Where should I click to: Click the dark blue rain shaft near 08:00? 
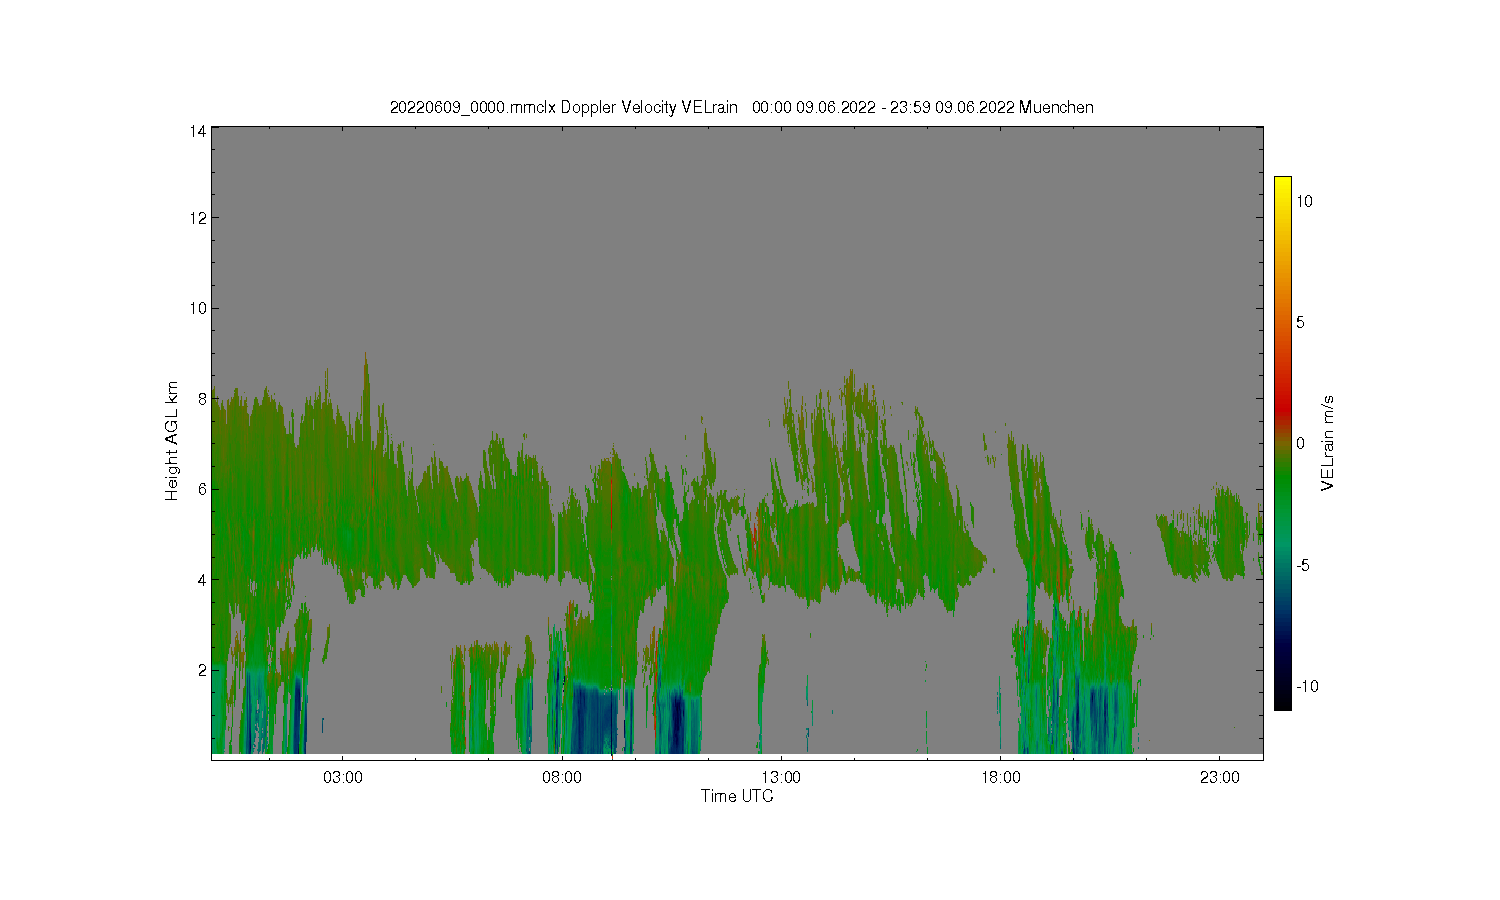pyautogui.click(x=595, y=720)
